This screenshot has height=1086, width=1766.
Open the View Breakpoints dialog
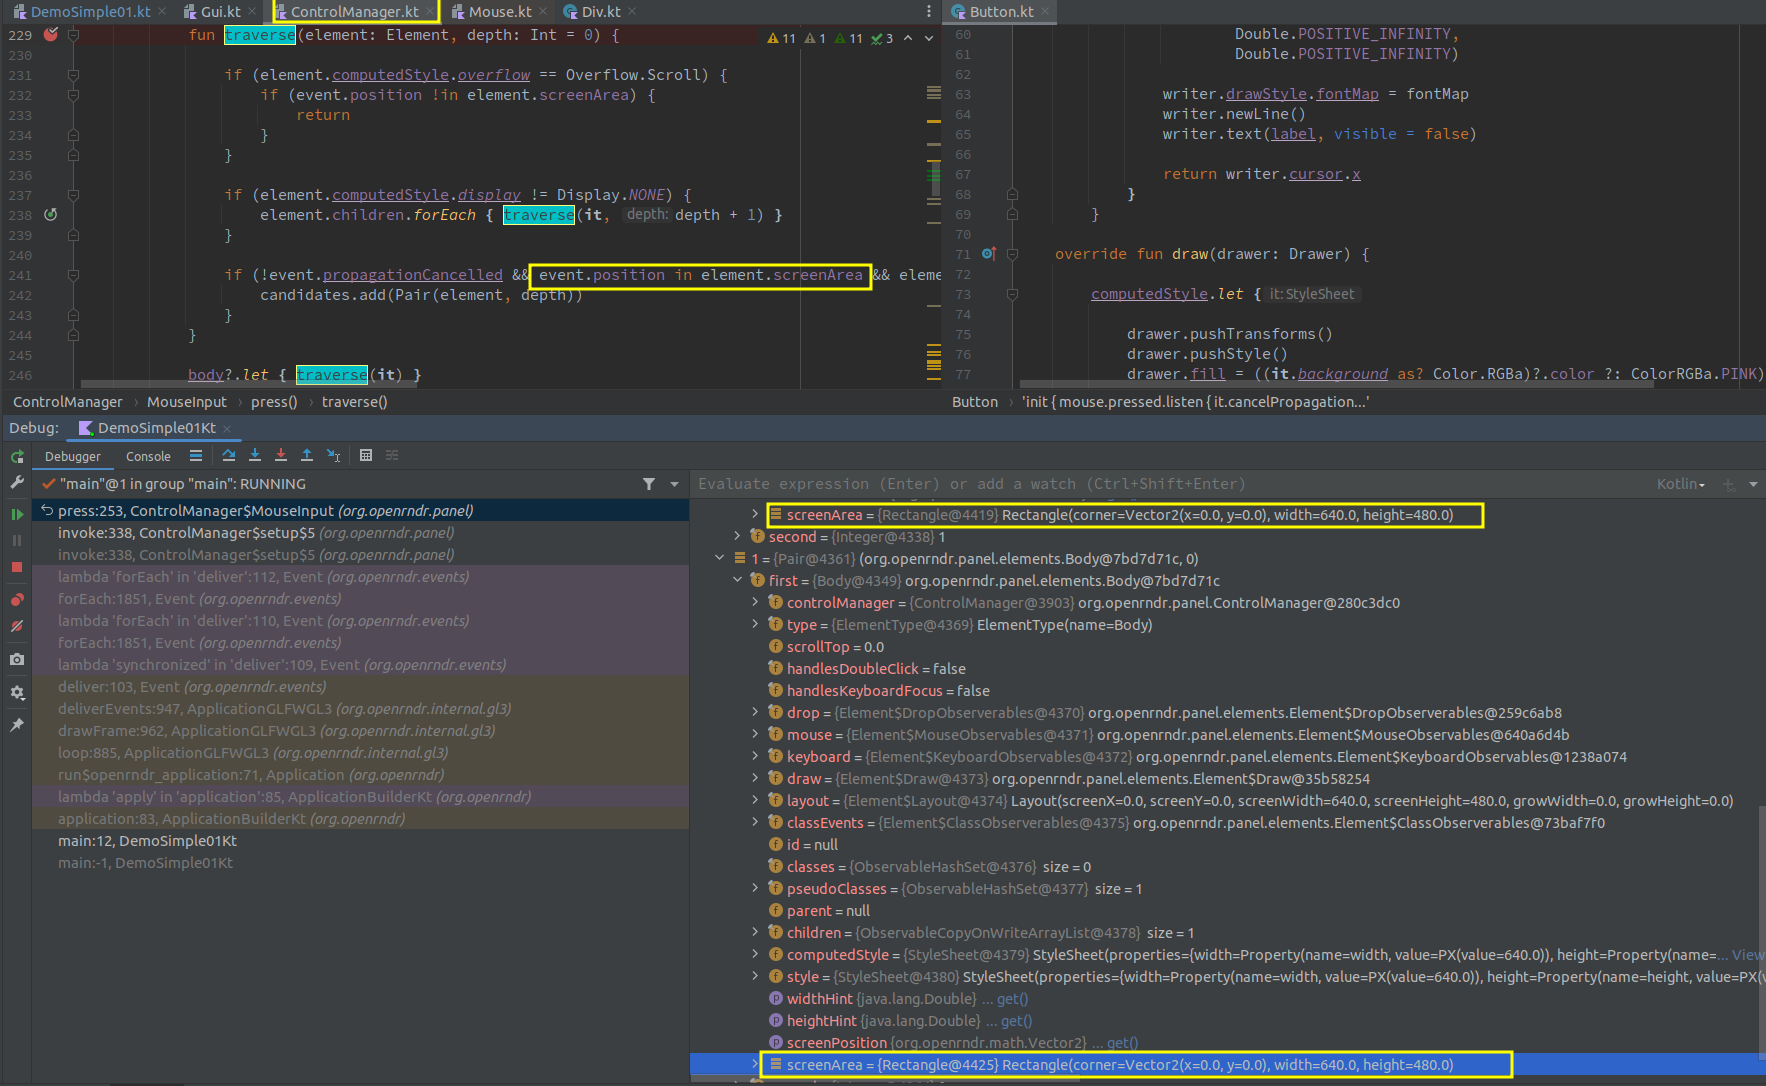tap(16, 599)
